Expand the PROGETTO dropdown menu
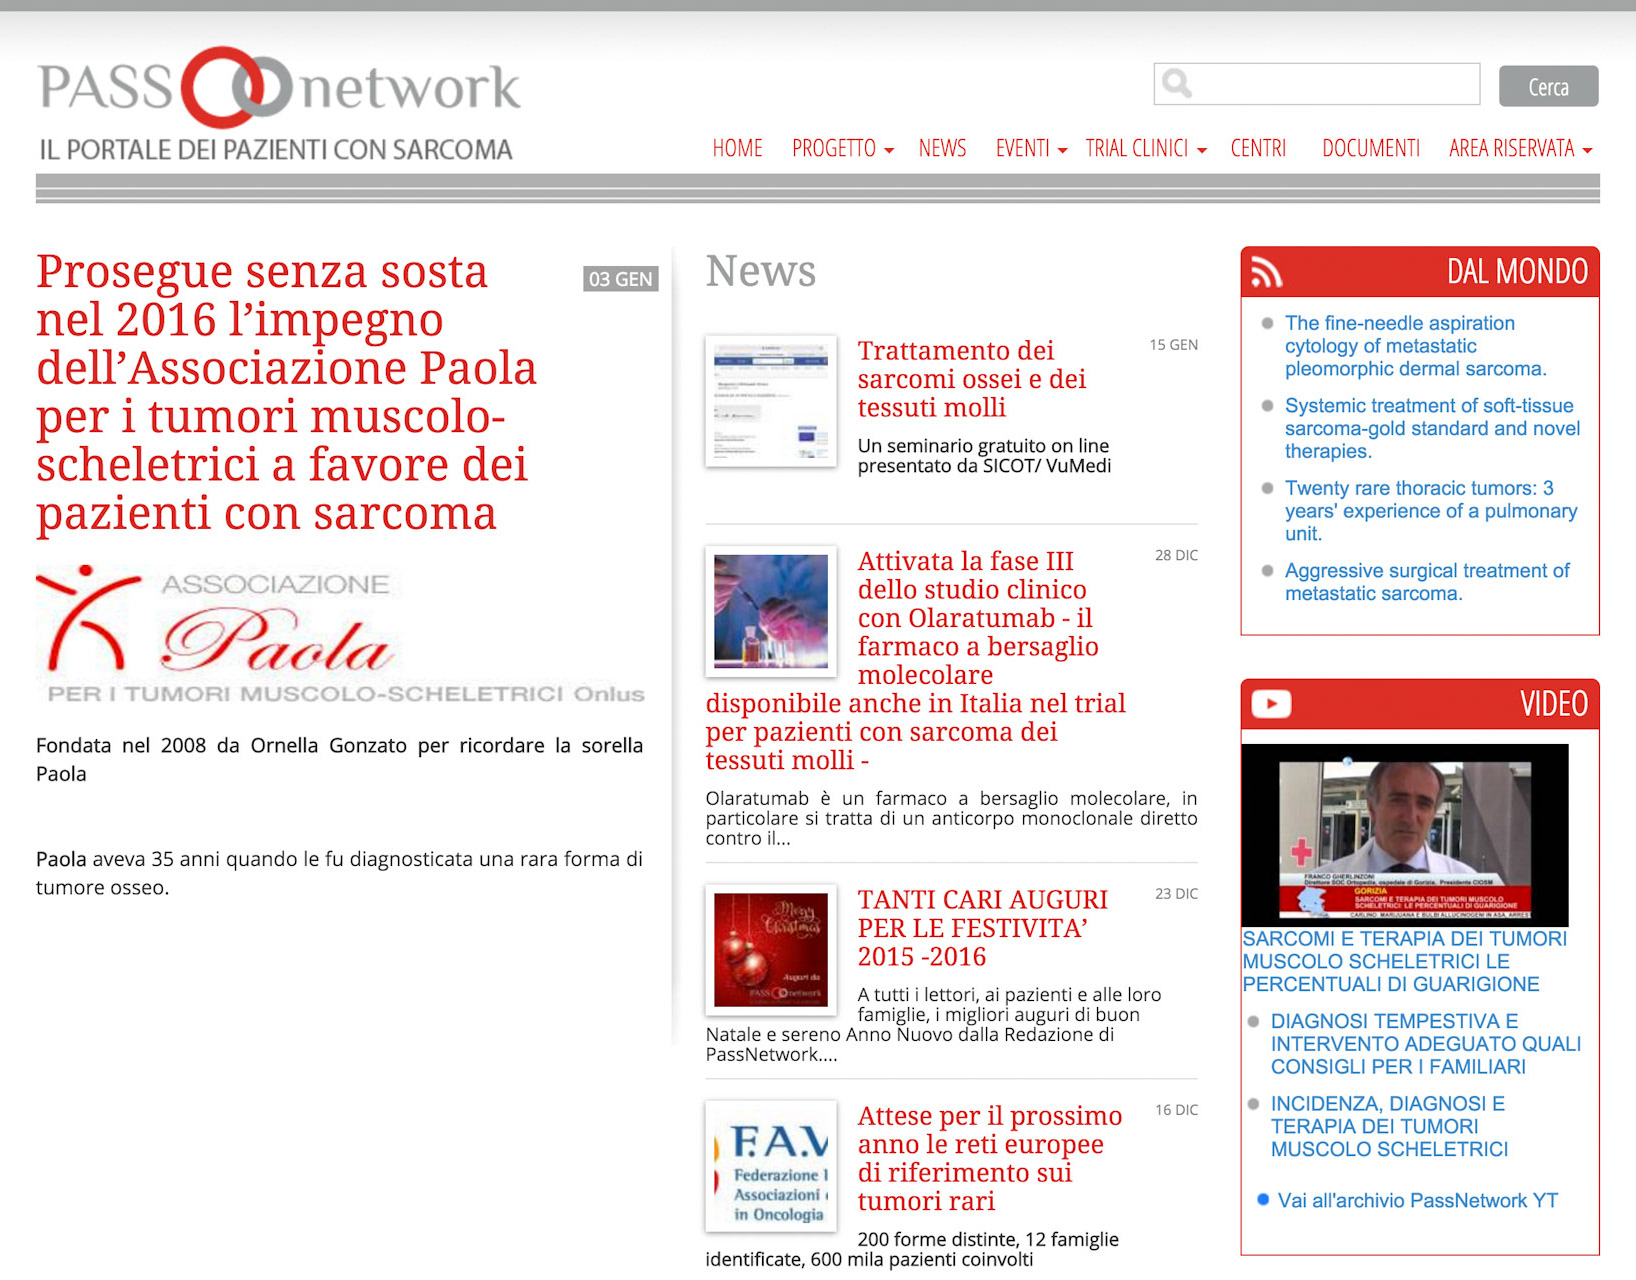The height and width of the screenshot is (1280, 1636). pyautogui.click(x=843, y=148)
